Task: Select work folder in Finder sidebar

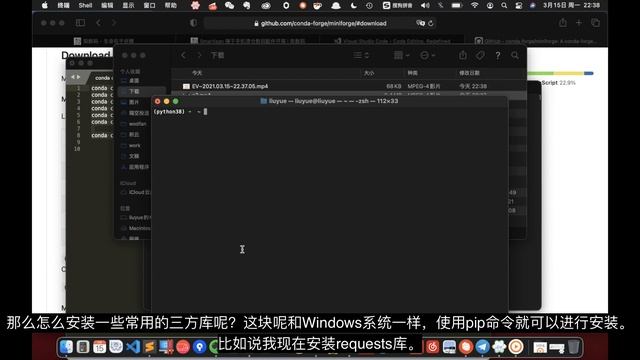Action: [135, 145]
